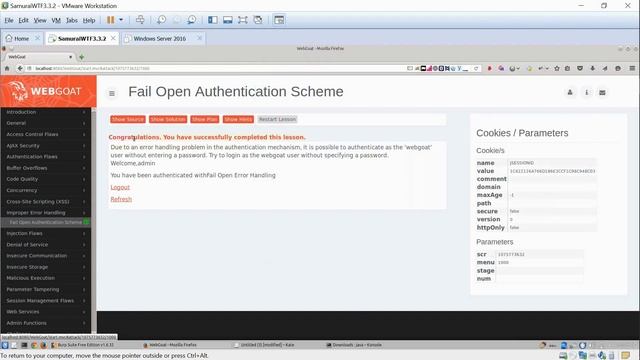
Task: Open the VM menu
Action: pos(56,20)
